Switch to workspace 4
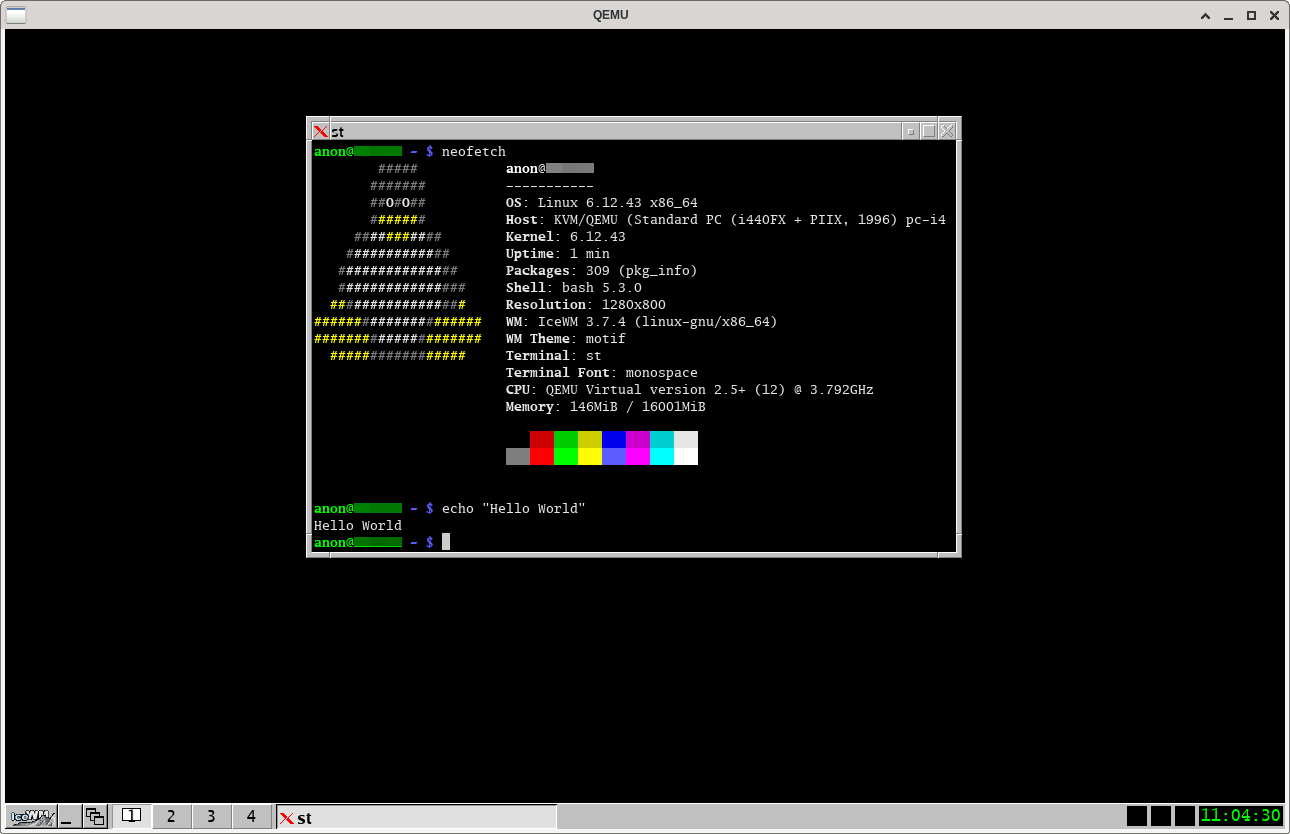This screenshot has width=1290, height=834. coord(251,816)
